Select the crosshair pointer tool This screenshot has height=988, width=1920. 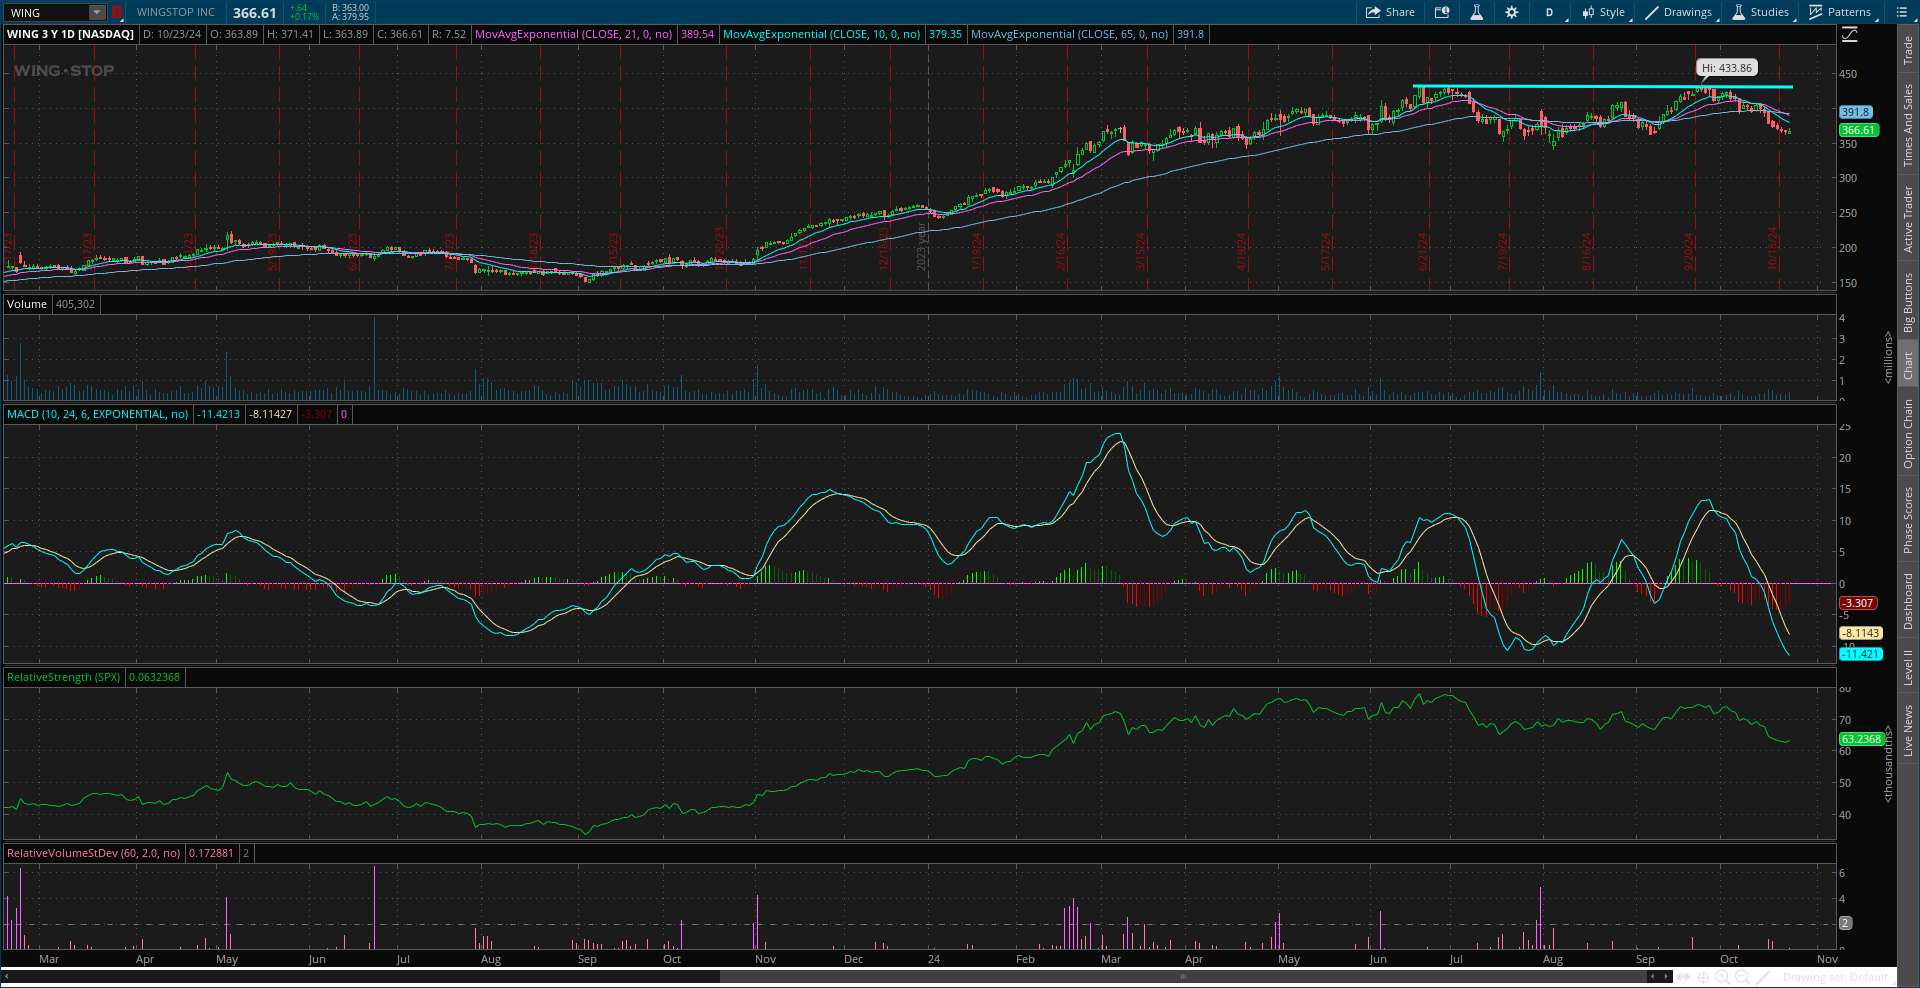tap(1704, 977)
